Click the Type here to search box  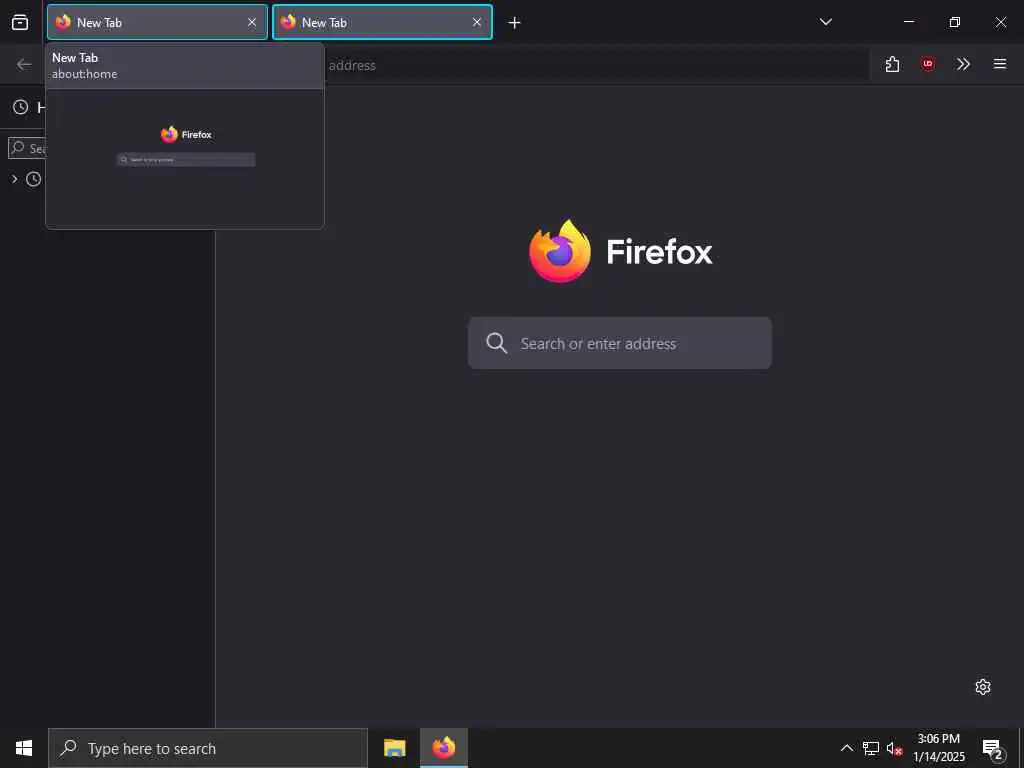208,748
